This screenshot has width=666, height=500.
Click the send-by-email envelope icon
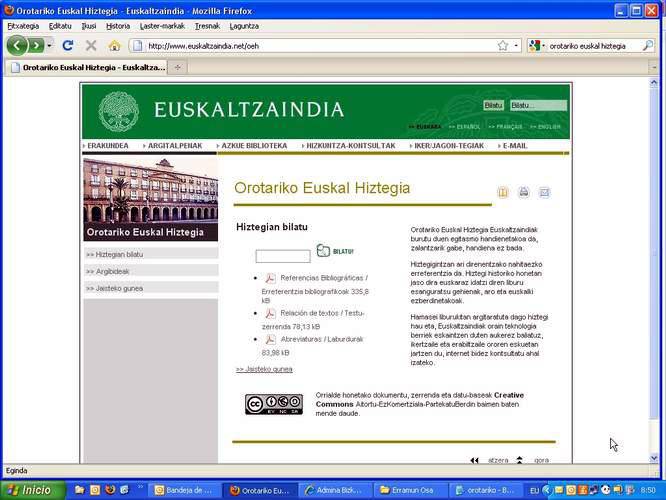coord(545,192)
